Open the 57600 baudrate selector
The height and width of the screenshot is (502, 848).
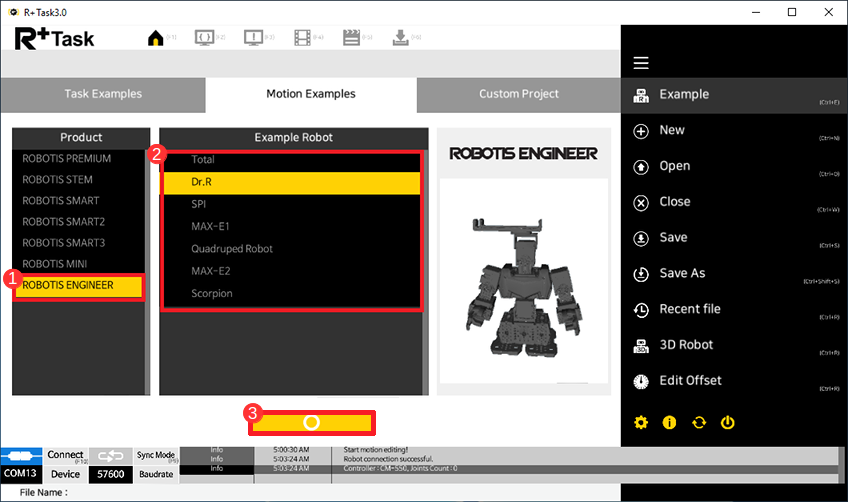[110, 474]
